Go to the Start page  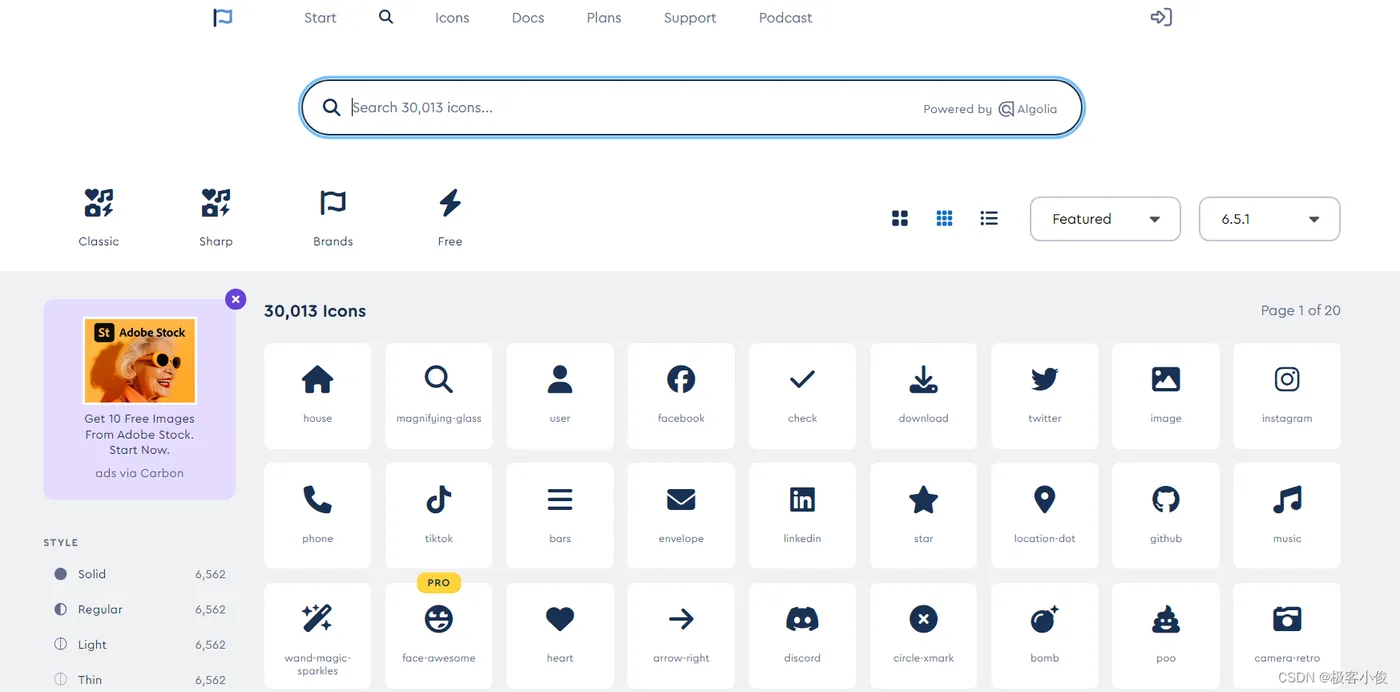click(x=320, y=18)
